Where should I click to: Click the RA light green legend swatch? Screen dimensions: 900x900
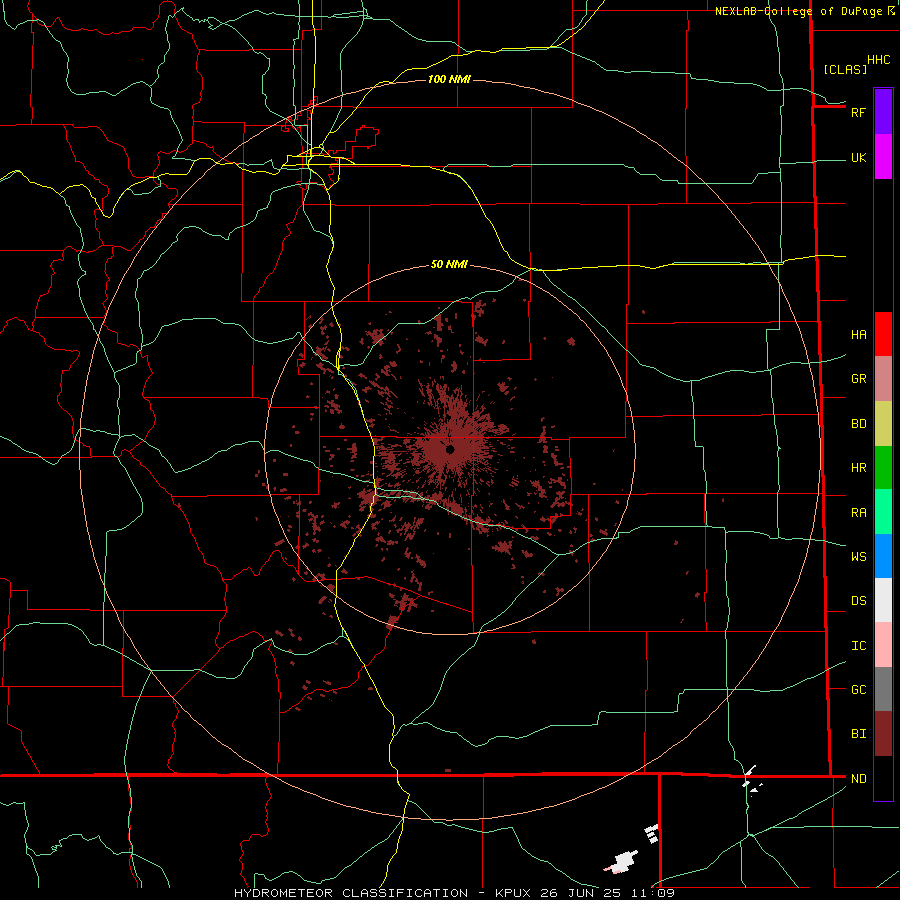click(883, 512)
